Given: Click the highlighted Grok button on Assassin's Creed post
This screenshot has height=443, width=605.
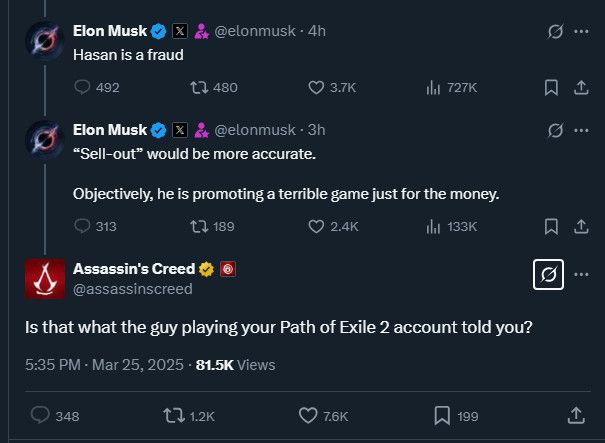Looking at the screenshot, I should pos(548,274).
